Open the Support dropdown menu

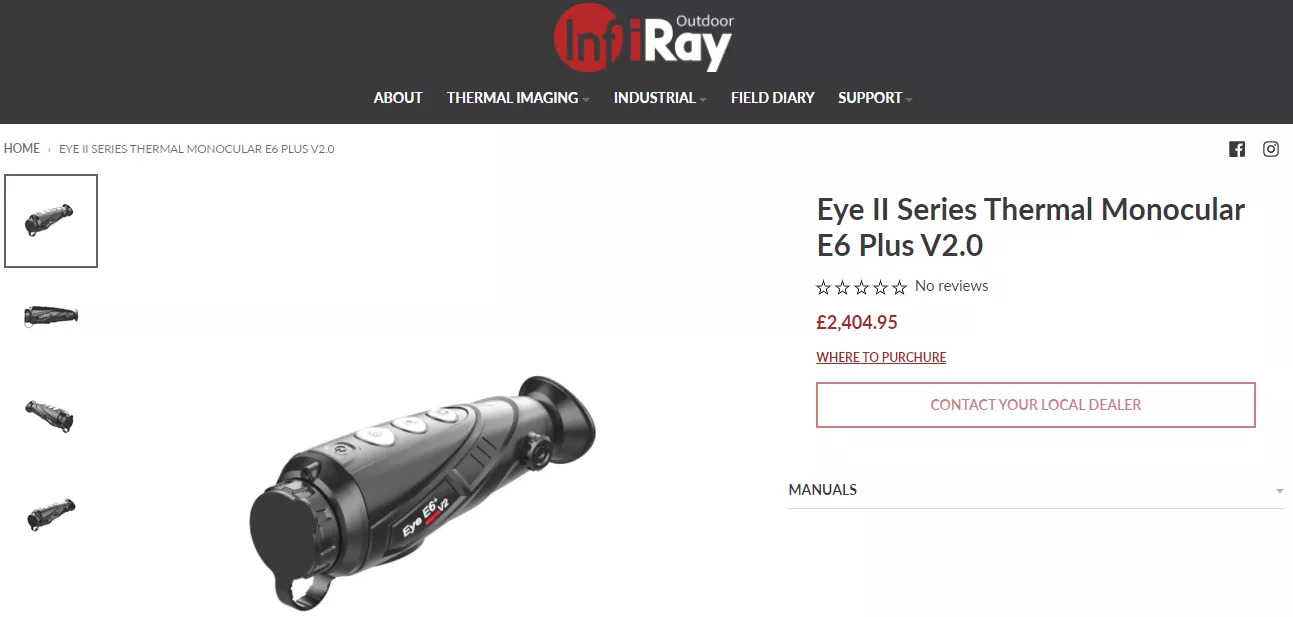(x=875, y=98)
